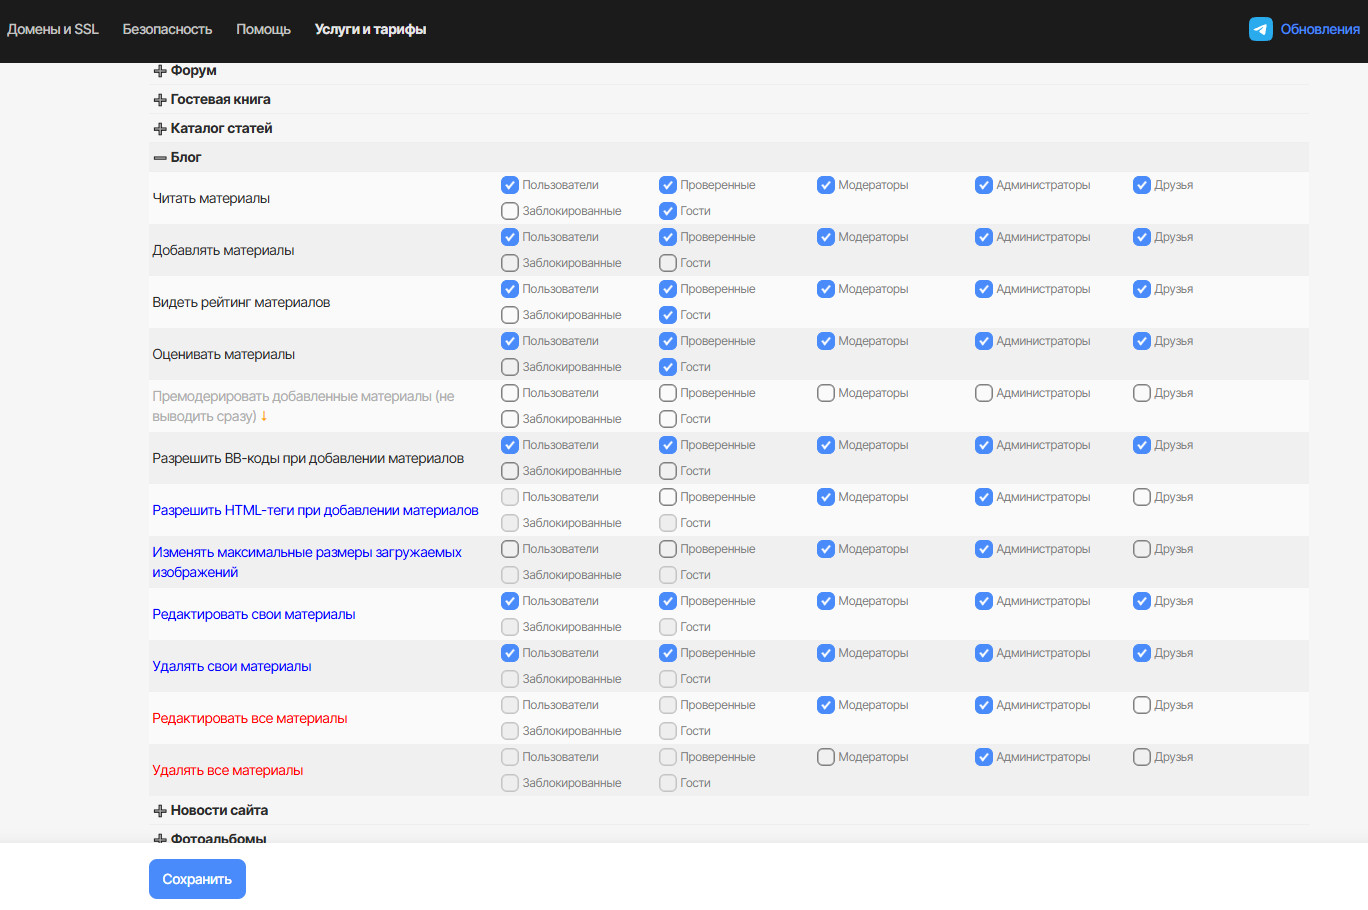The height and width of the screenshot is (910, 1368).
Task: Uncheck Модераторы for Редактировать все материалы
Action: (826, 705)
